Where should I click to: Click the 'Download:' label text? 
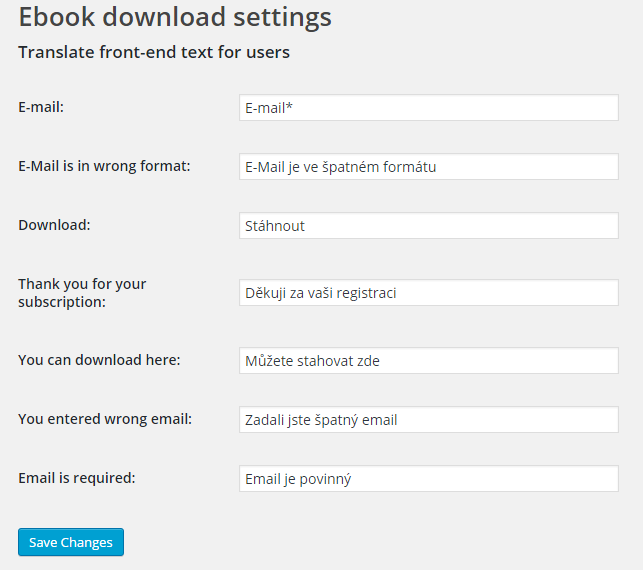tap(54, 225)
